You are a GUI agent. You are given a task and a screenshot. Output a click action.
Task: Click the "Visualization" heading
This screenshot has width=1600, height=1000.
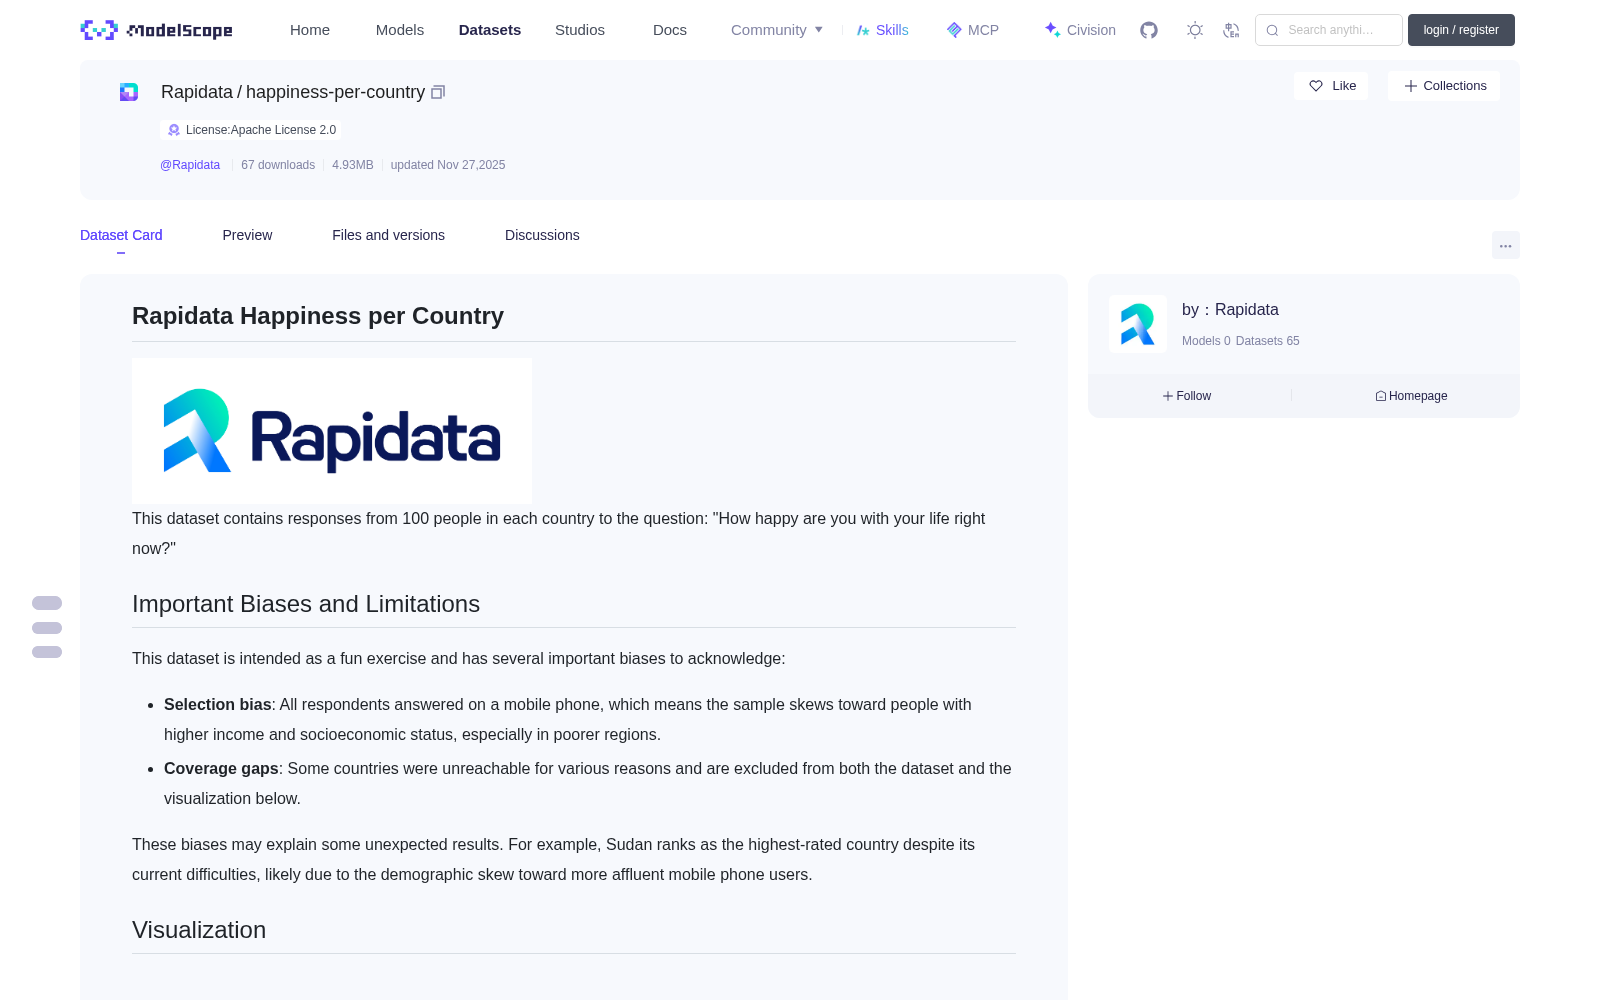click(199, 930)
